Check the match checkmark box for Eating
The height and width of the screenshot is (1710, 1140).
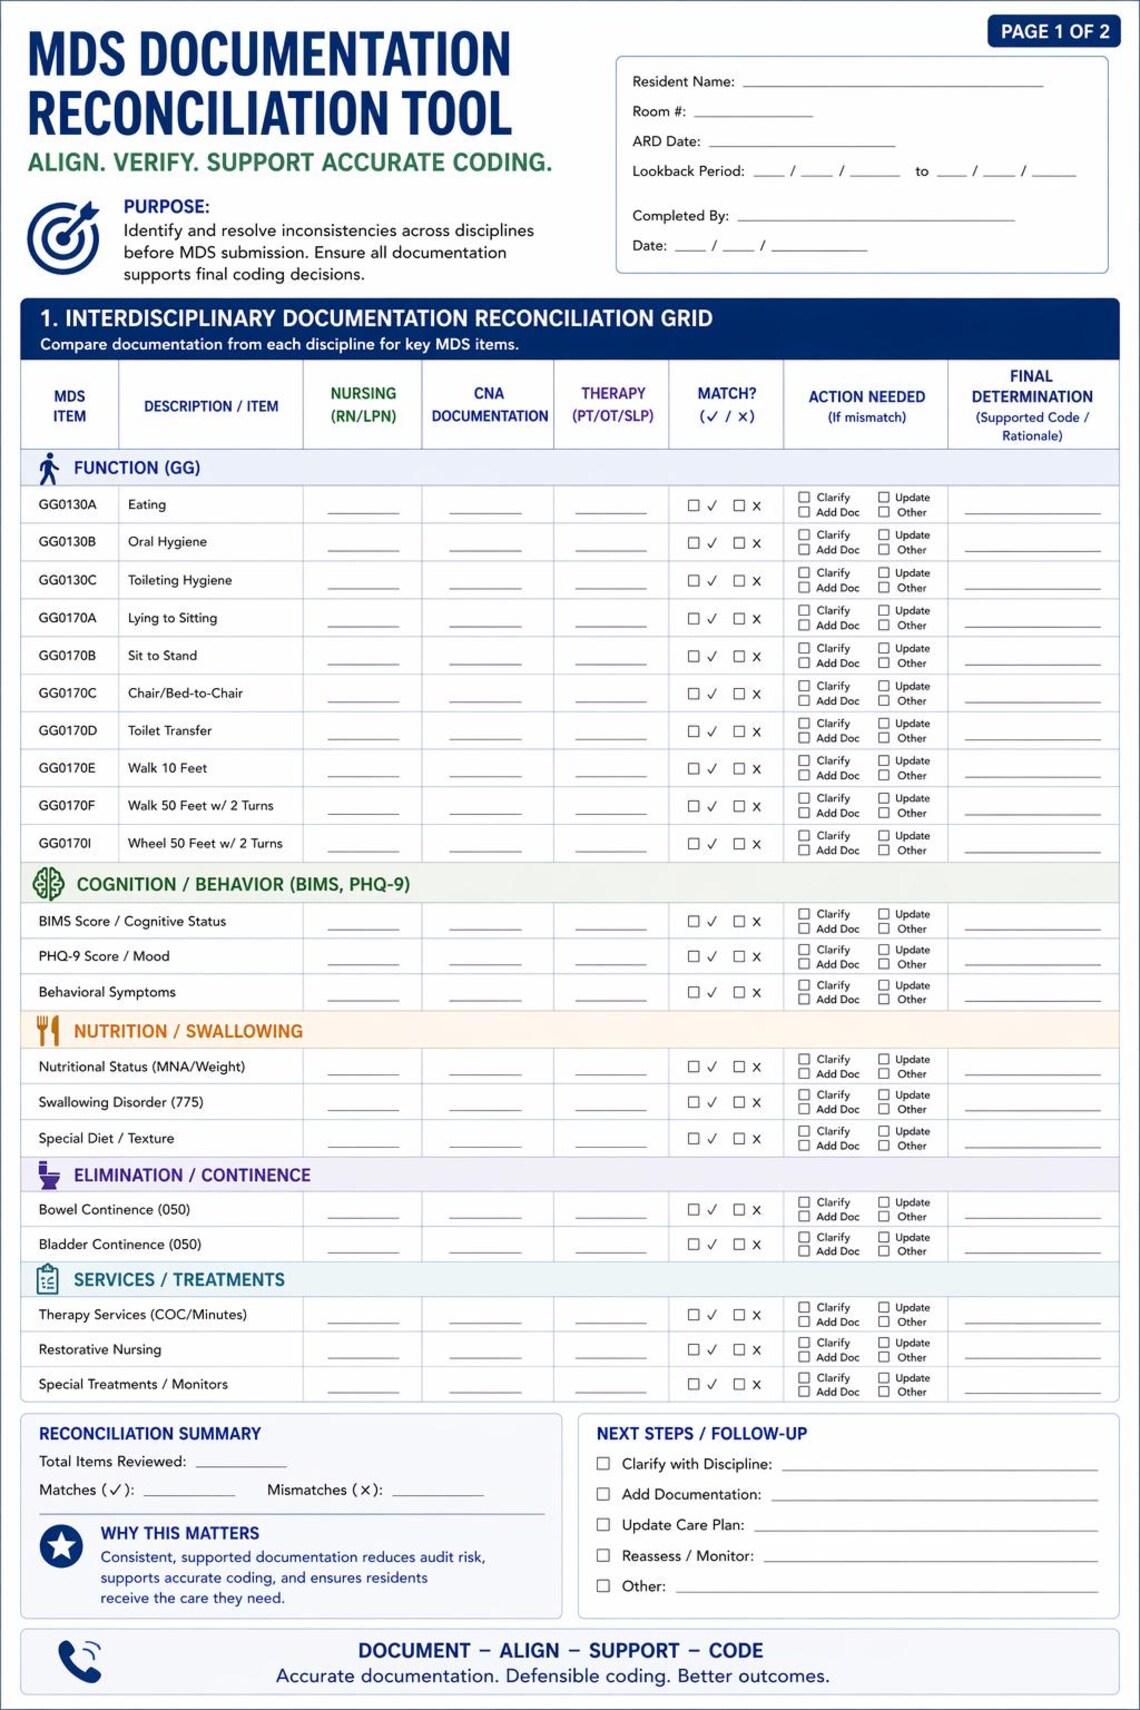693,506
